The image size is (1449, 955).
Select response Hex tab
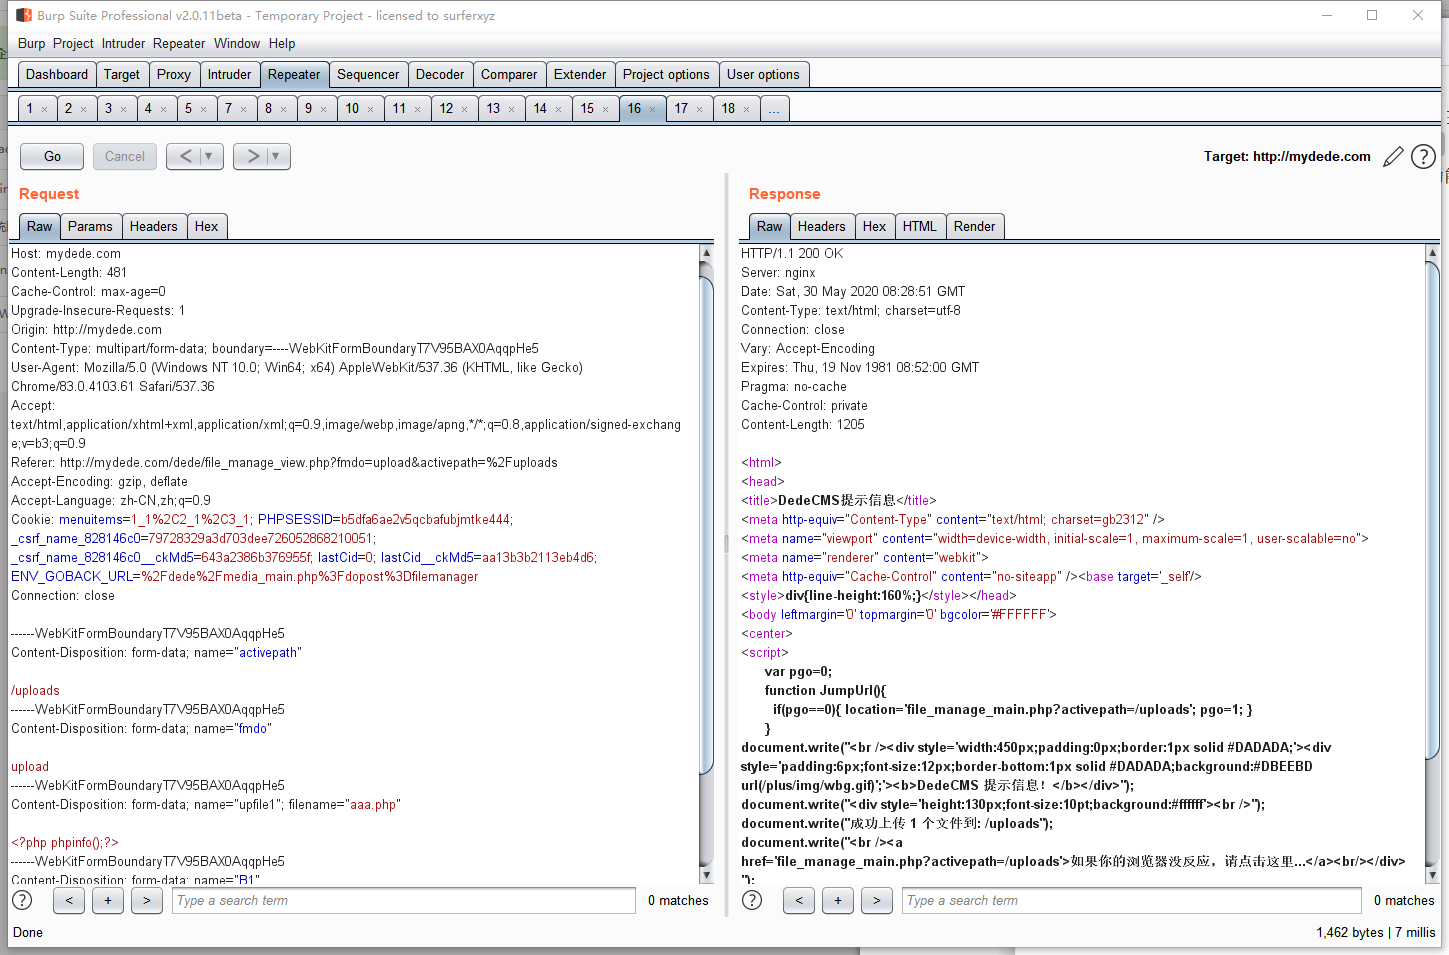pos(874,226)
